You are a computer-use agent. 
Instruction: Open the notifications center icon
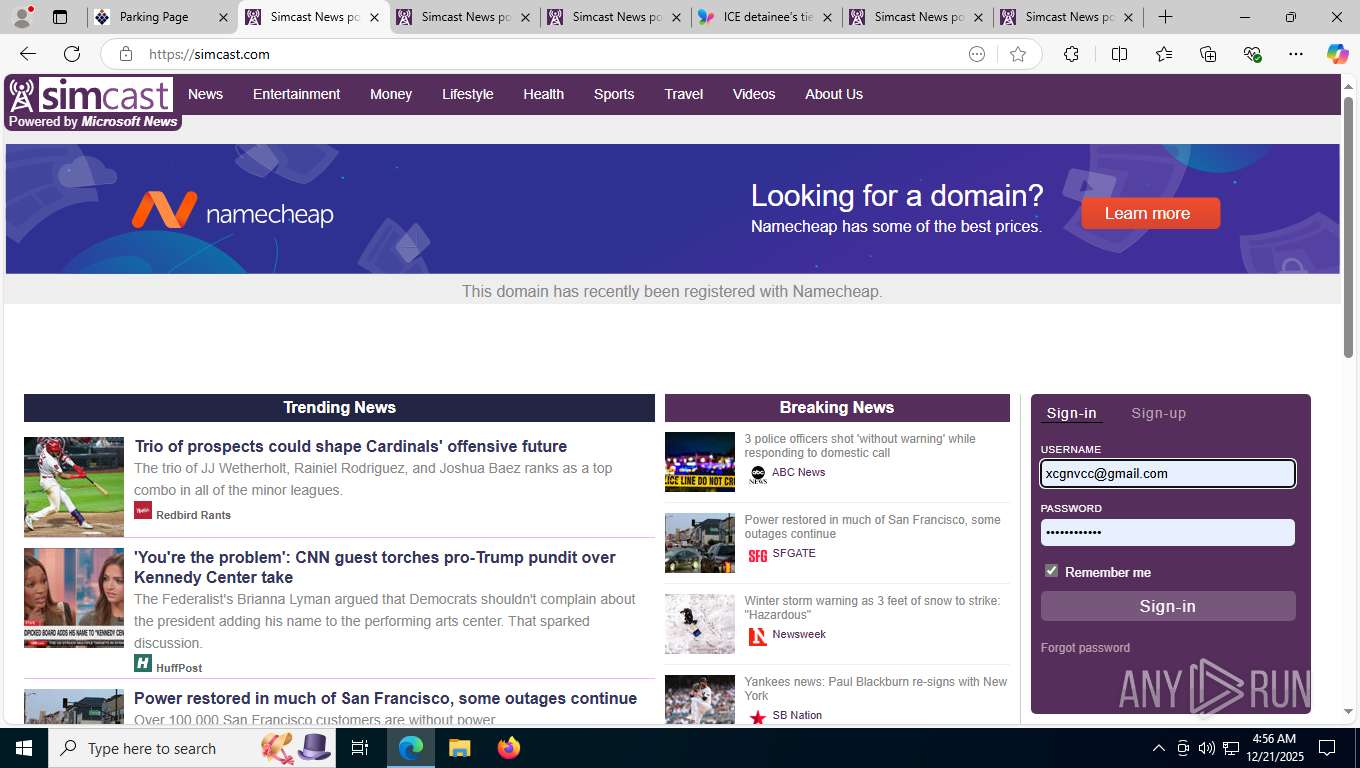click(x=1327, y=748)
